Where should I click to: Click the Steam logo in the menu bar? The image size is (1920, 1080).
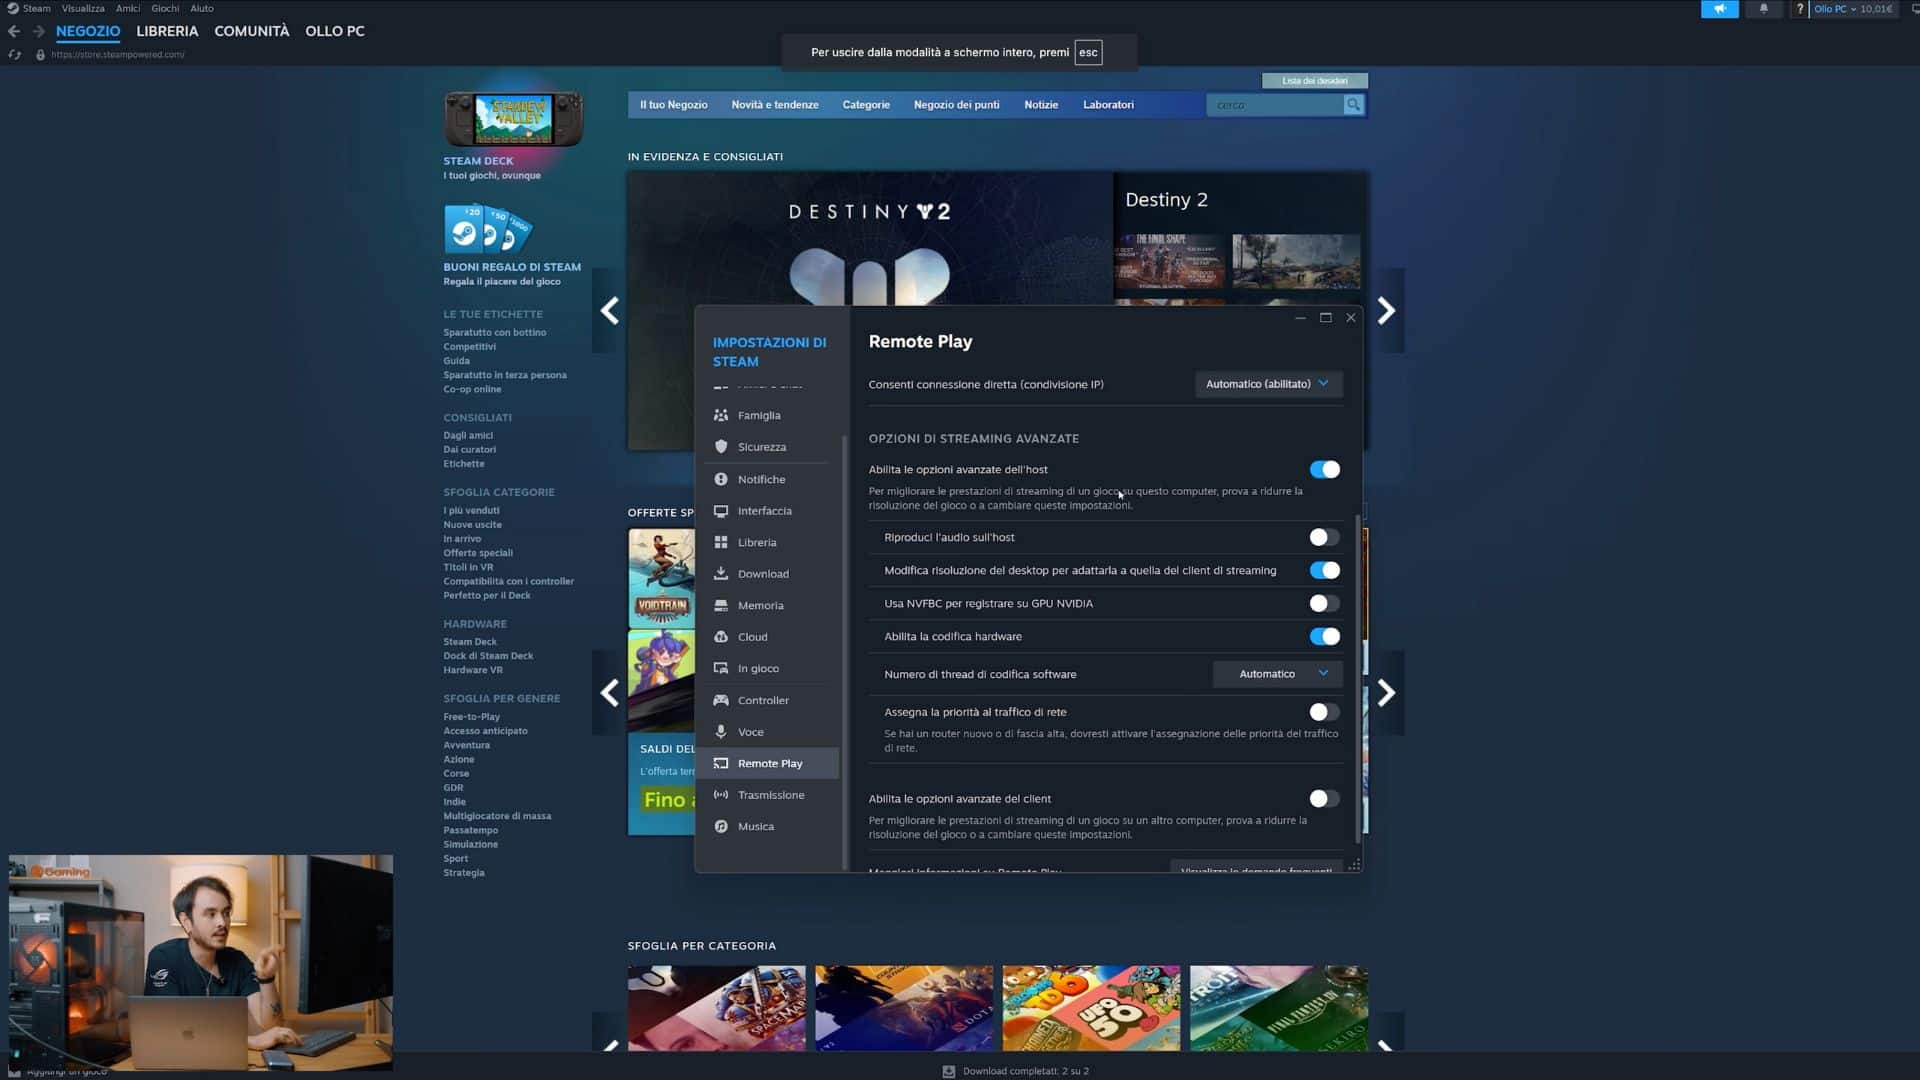click(13, 8)
